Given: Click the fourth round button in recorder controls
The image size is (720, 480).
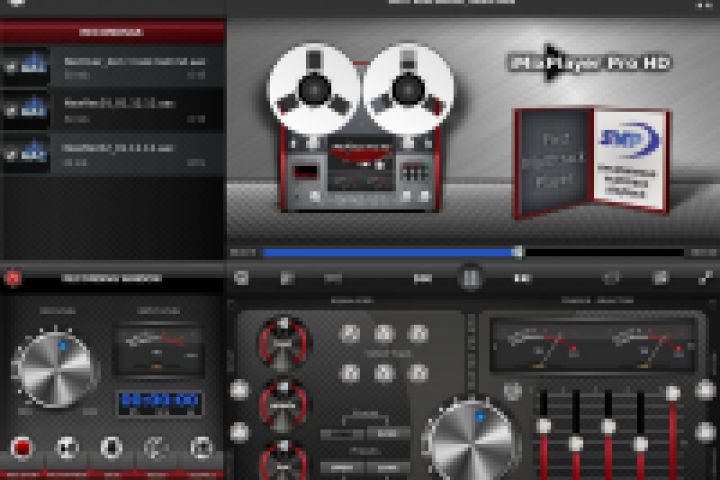Looking at the screenshot, I should pos(157,447).
